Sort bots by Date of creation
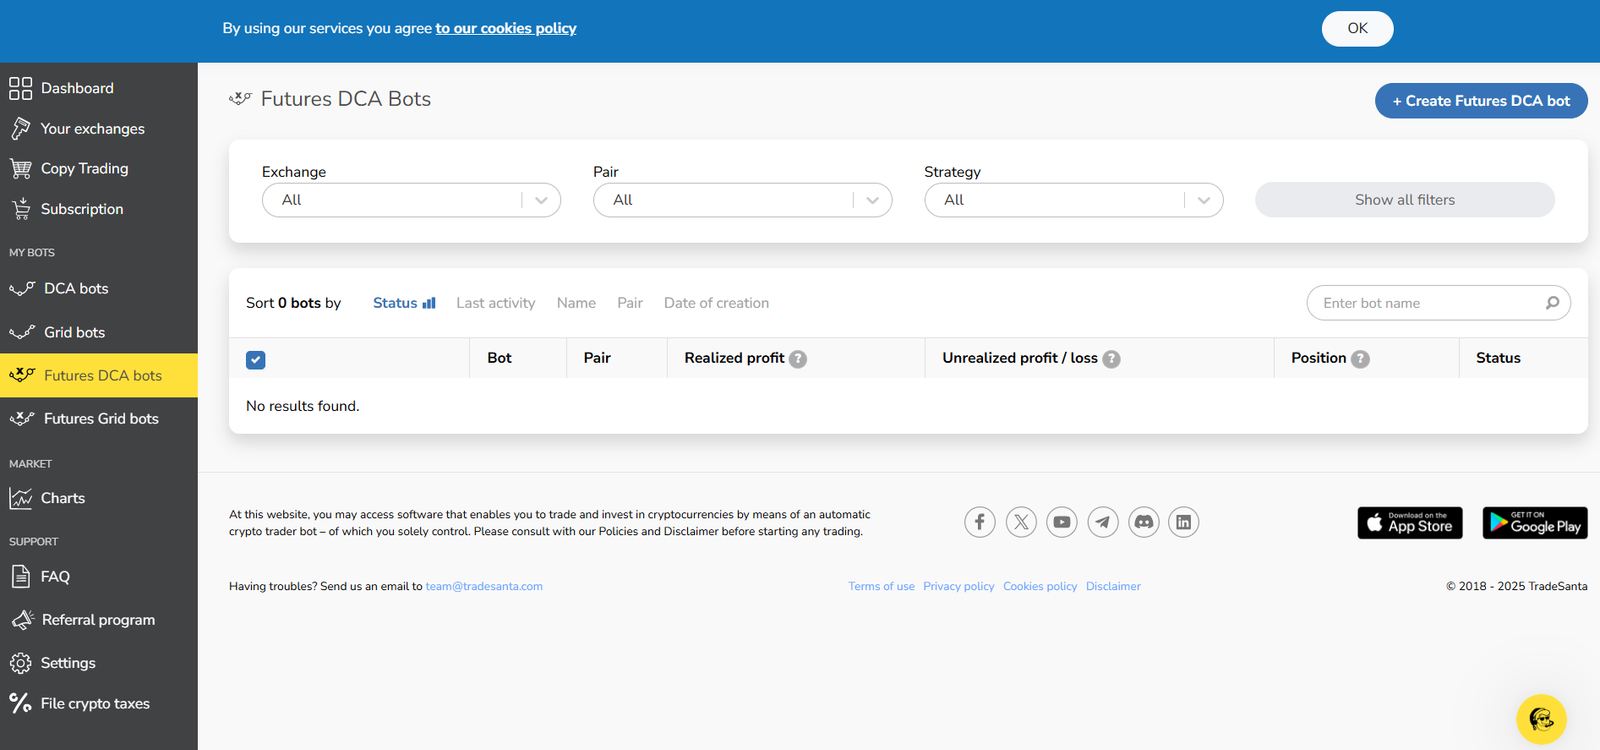Image resolution: width=1600 pixels, height=750 pixels. pyautogui.click(x=716, y=303)
